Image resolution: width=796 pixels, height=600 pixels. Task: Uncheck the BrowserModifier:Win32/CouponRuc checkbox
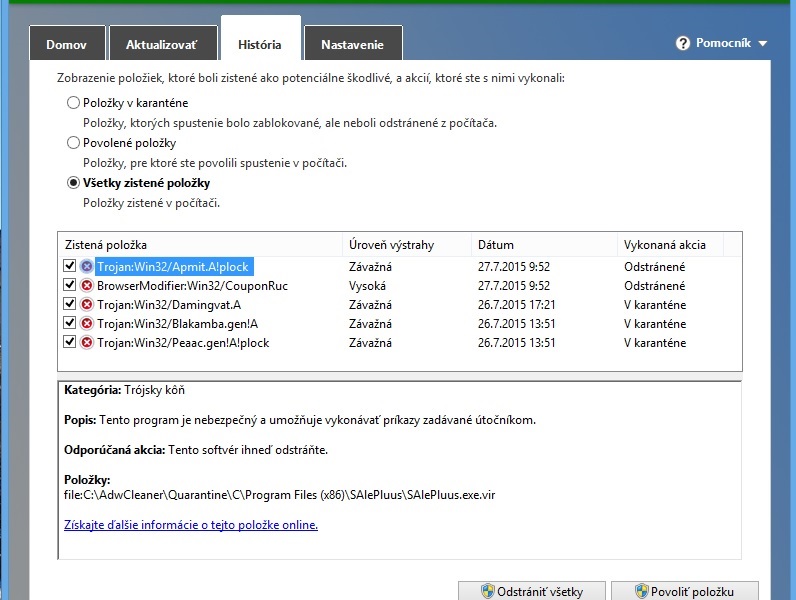pyautogui.click(x=69, y=286)
